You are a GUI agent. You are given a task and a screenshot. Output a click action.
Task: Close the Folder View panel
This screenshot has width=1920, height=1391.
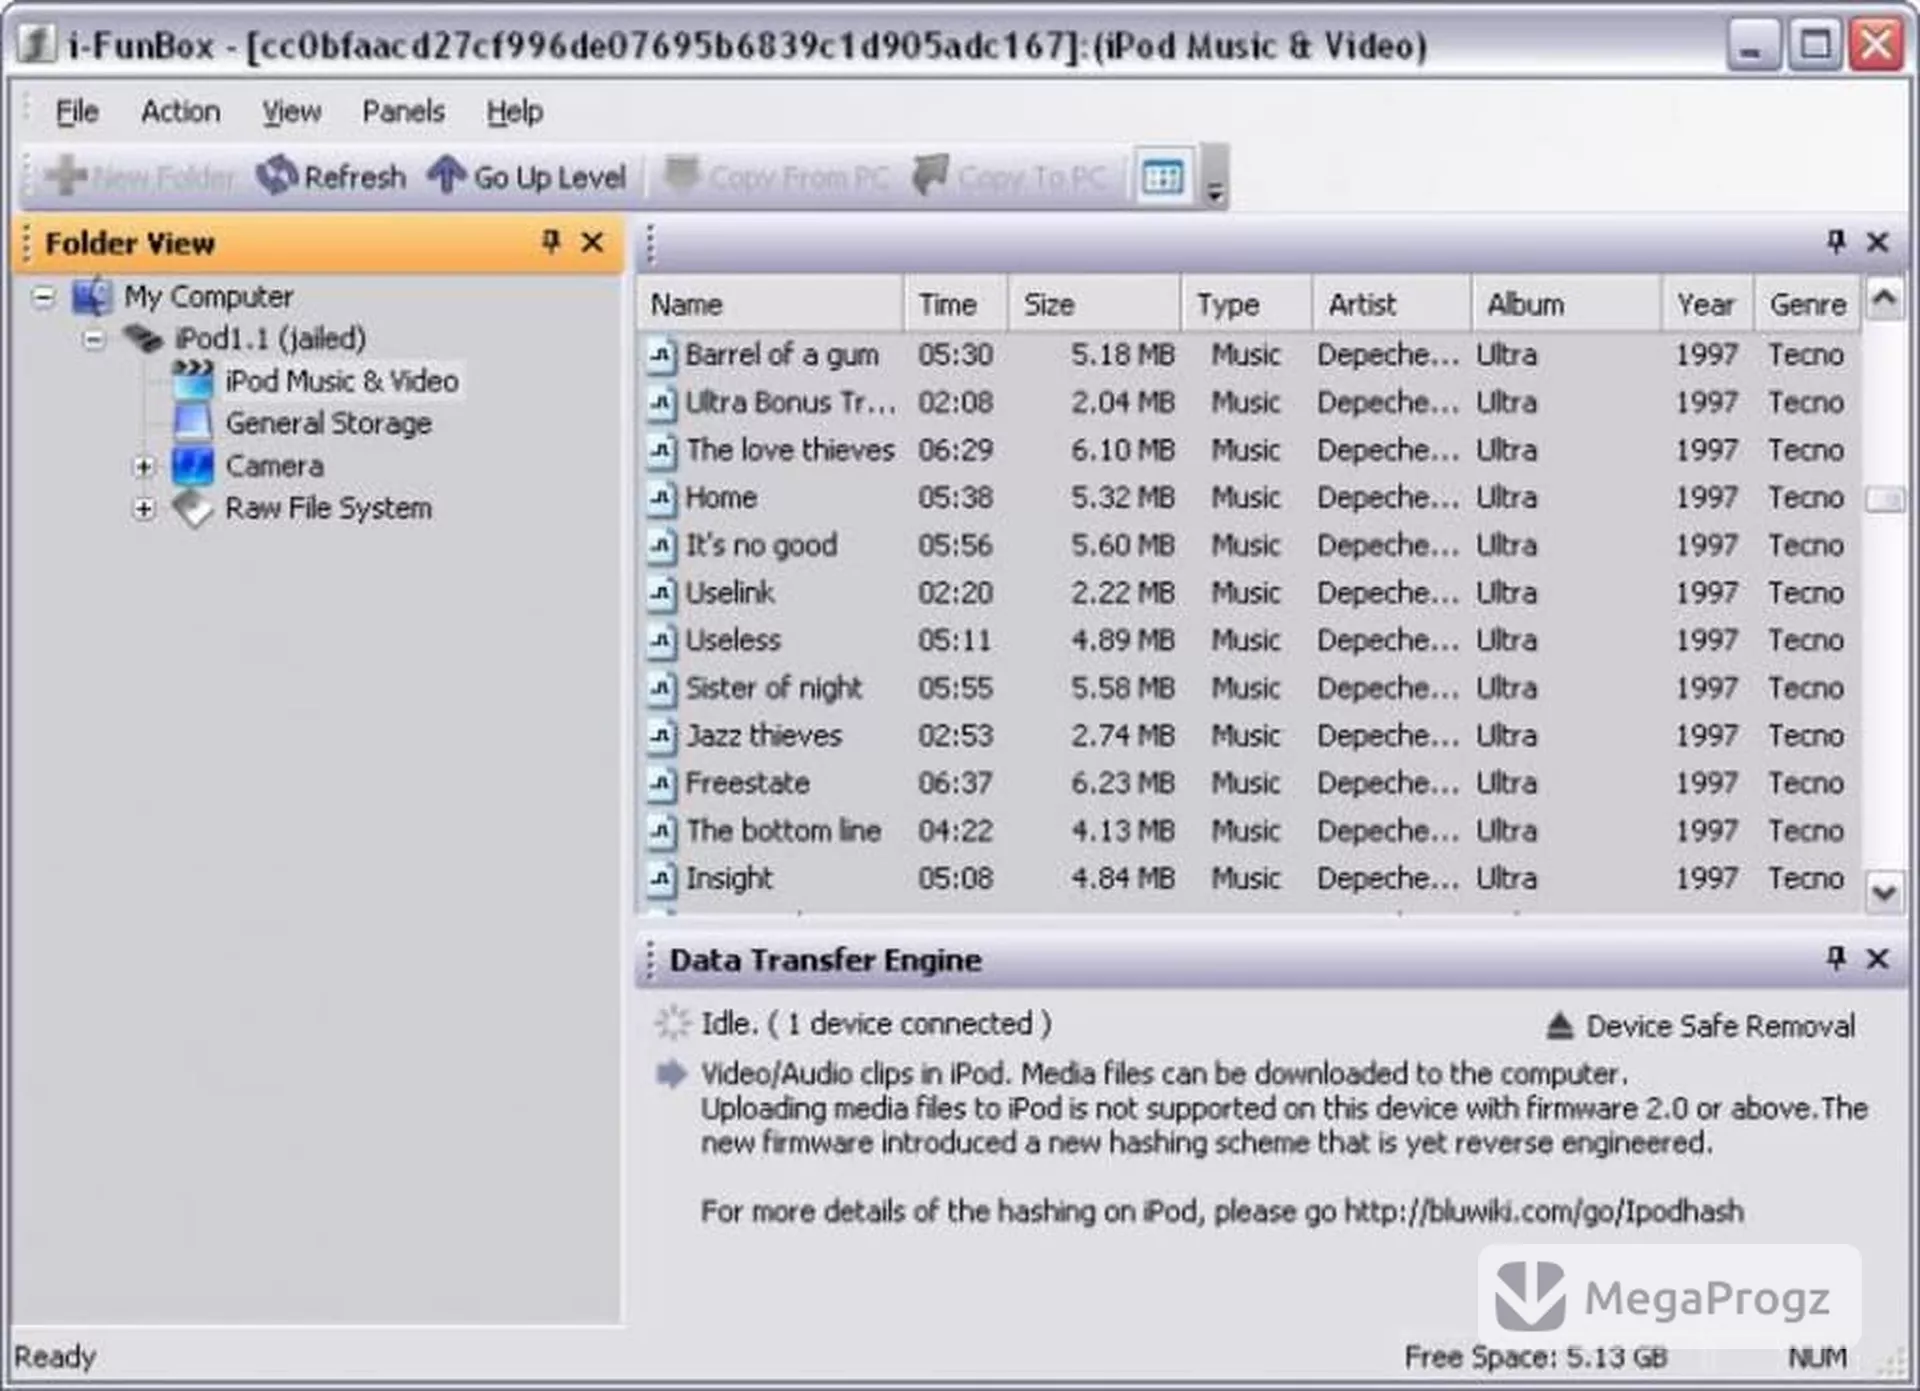tap(593, 242)
